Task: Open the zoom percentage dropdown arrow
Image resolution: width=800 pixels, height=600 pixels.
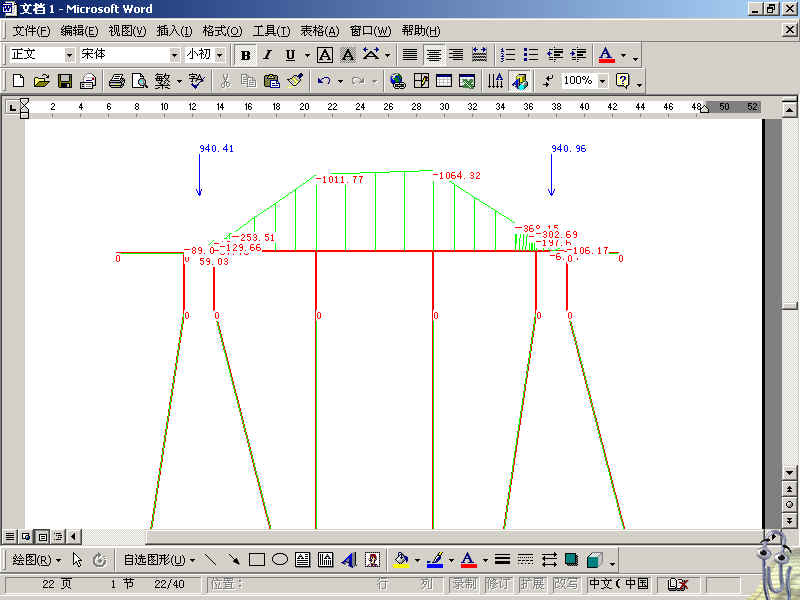Action: [x=603, y=81]
